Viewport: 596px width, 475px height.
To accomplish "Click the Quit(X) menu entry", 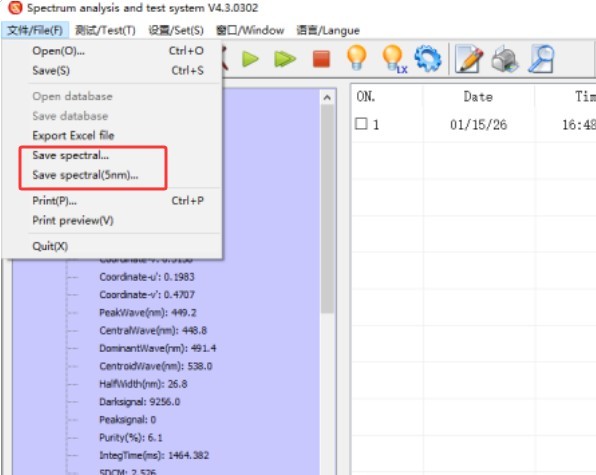I will click(50, 246).
